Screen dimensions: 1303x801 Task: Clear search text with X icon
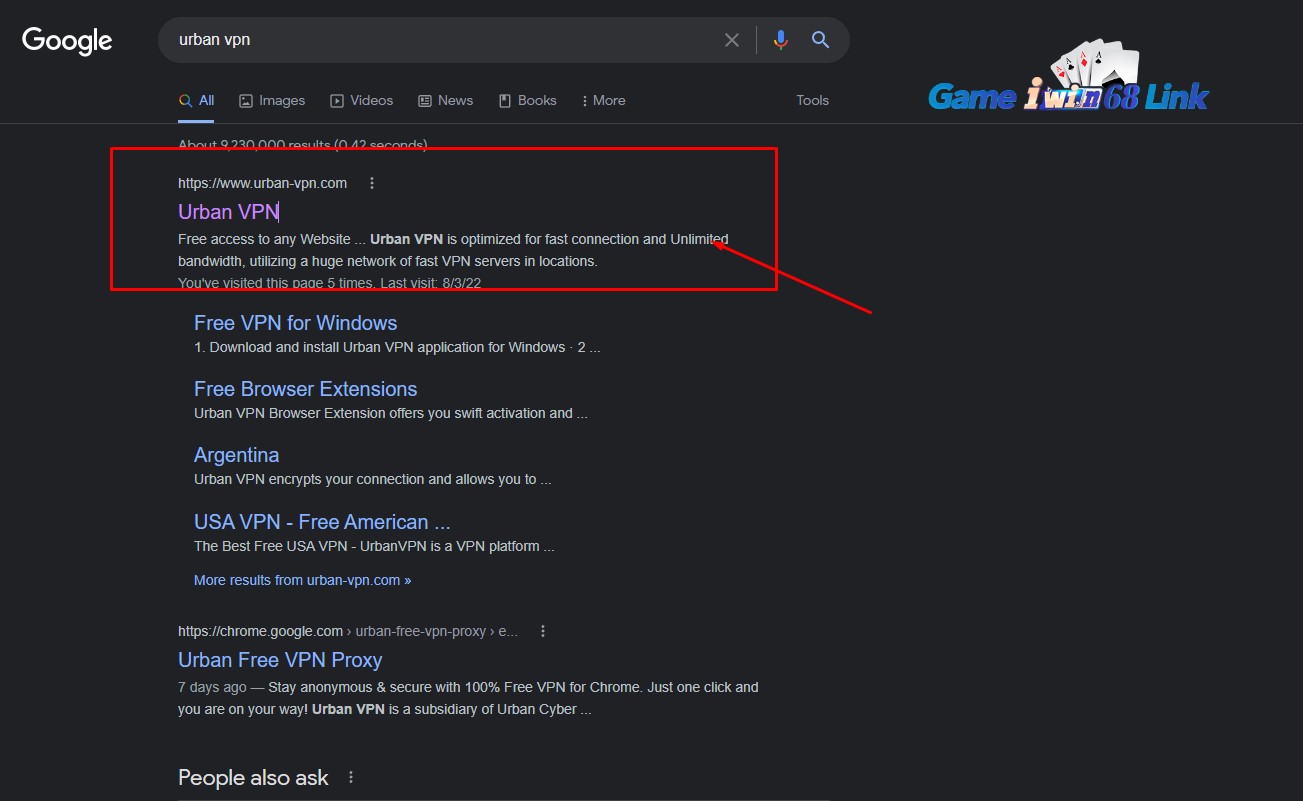732,40
